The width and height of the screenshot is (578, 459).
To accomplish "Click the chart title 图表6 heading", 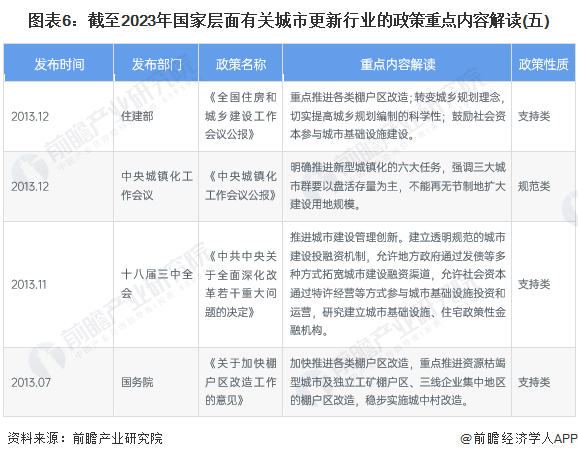I will coord(289,21).
